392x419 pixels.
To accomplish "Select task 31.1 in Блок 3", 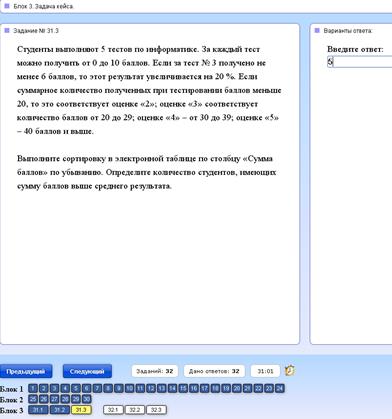I will [38, 410].
